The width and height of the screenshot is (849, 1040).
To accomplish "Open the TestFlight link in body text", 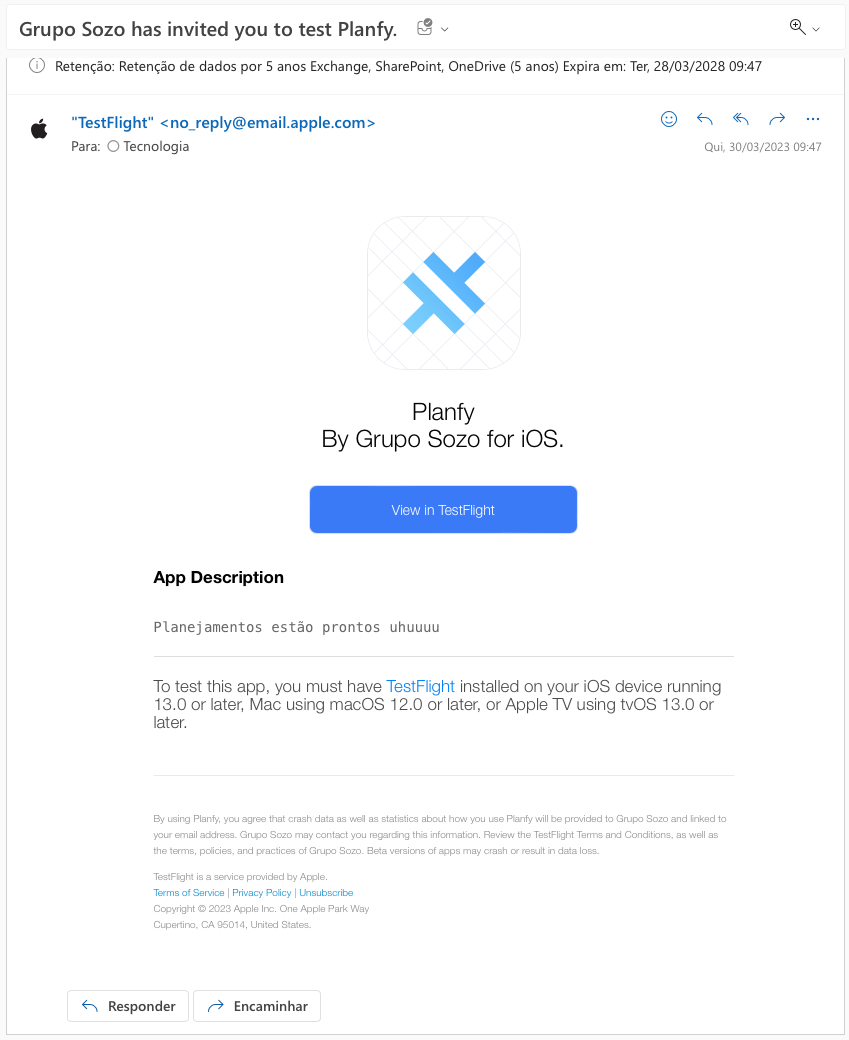I will [421, 686].
